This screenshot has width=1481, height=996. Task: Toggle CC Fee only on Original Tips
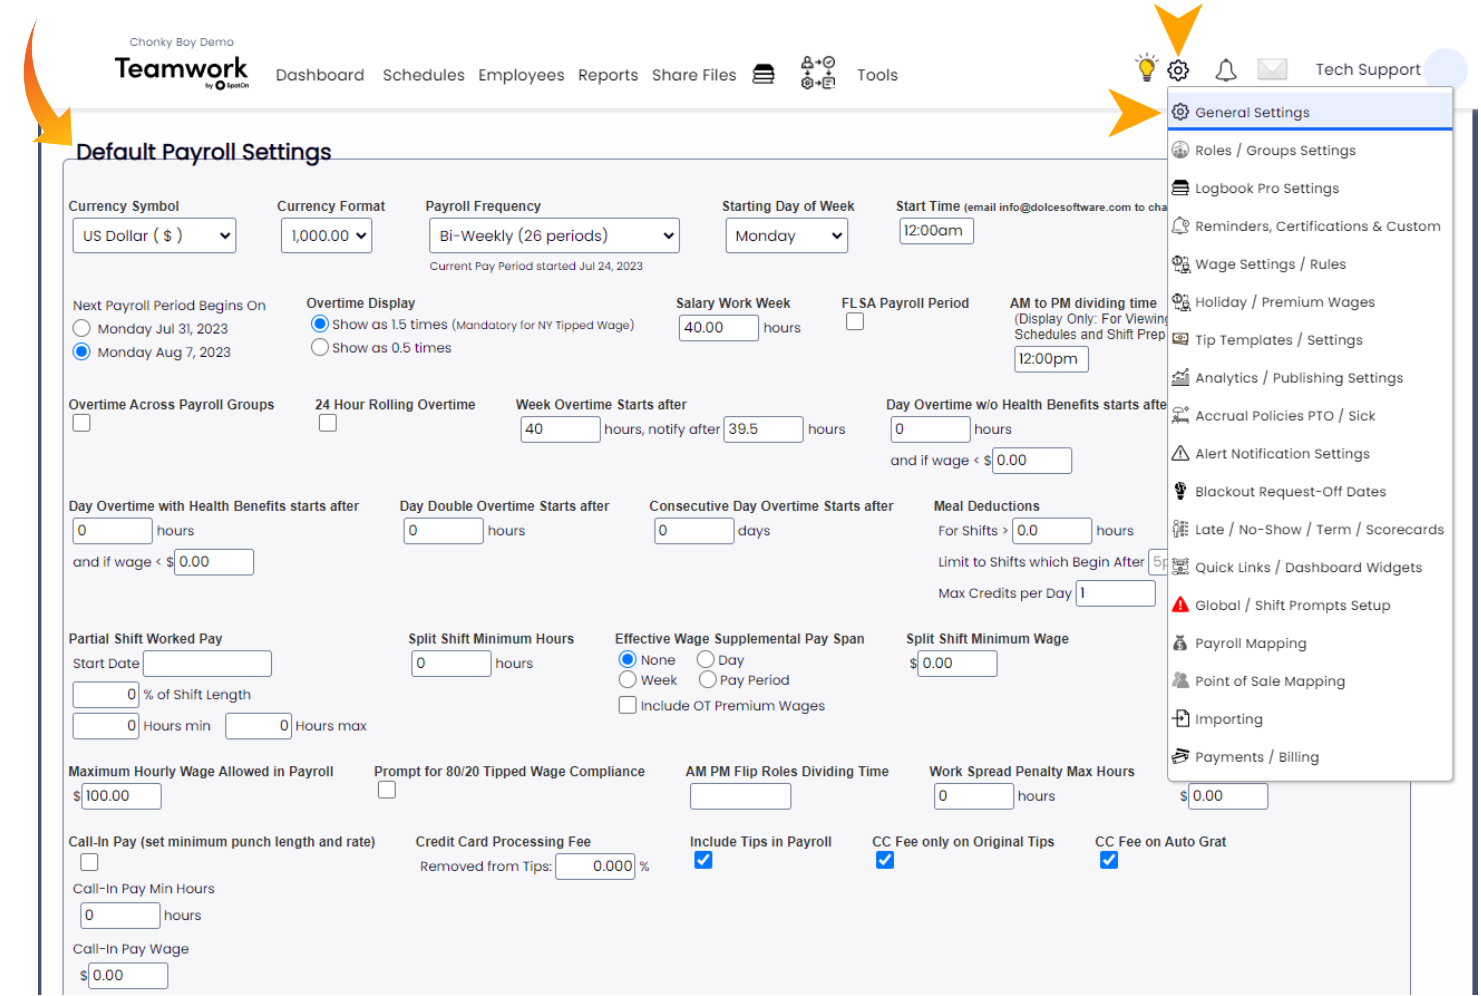click(885, 860)
